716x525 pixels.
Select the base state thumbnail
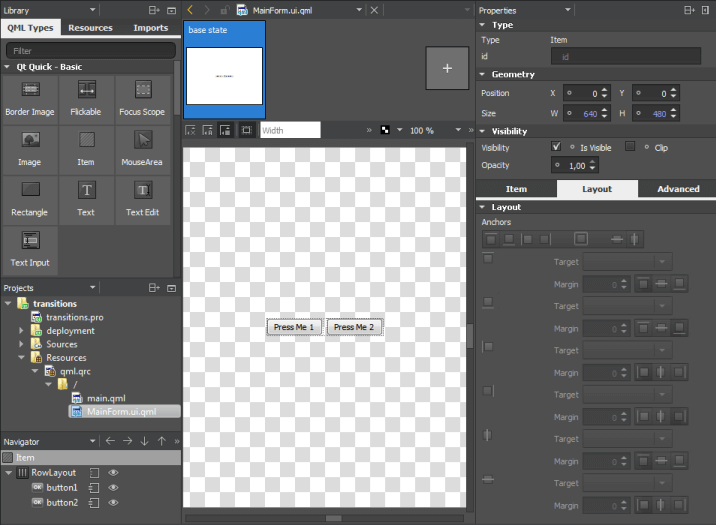pos(224,69)
